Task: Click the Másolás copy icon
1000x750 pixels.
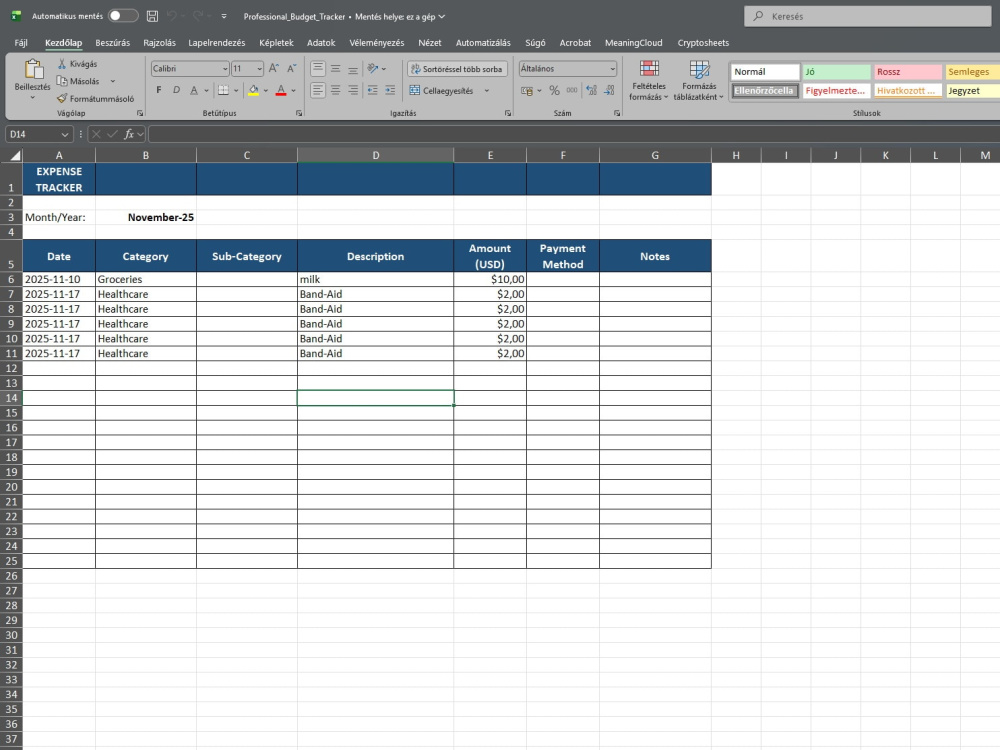Action: tap(62, 81)
